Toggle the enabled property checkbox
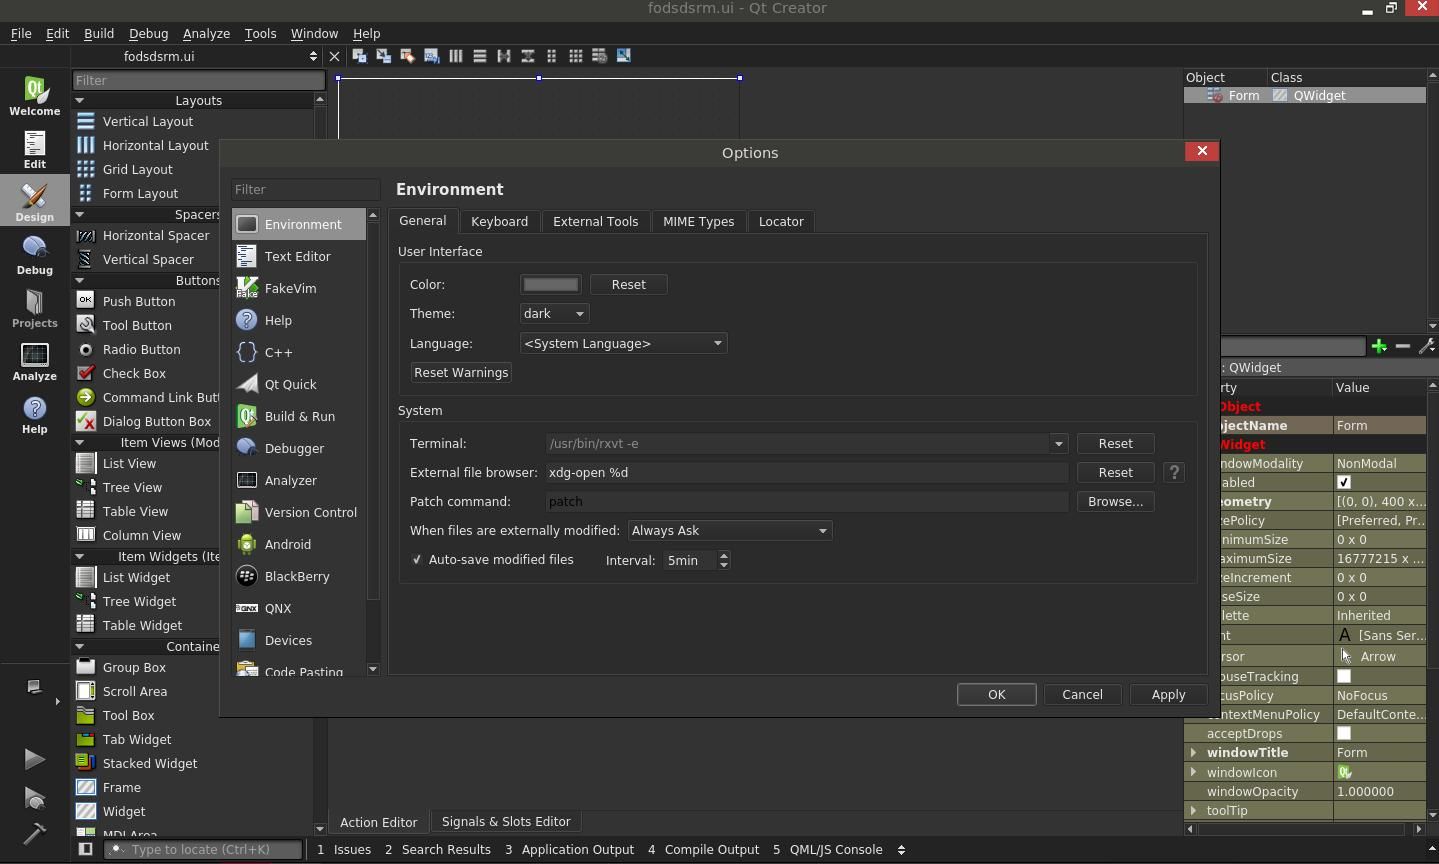 pos(1344,482)
